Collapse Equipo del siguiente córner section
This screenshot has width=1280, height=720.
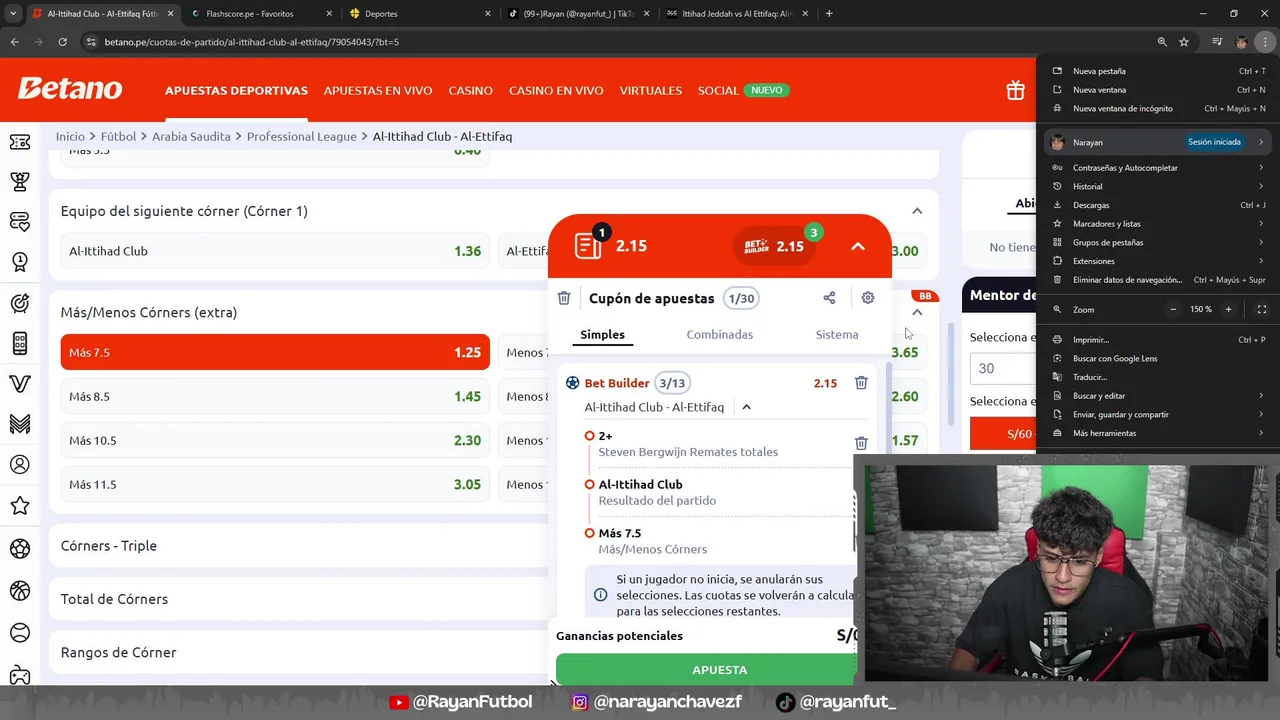click(917, 211)
